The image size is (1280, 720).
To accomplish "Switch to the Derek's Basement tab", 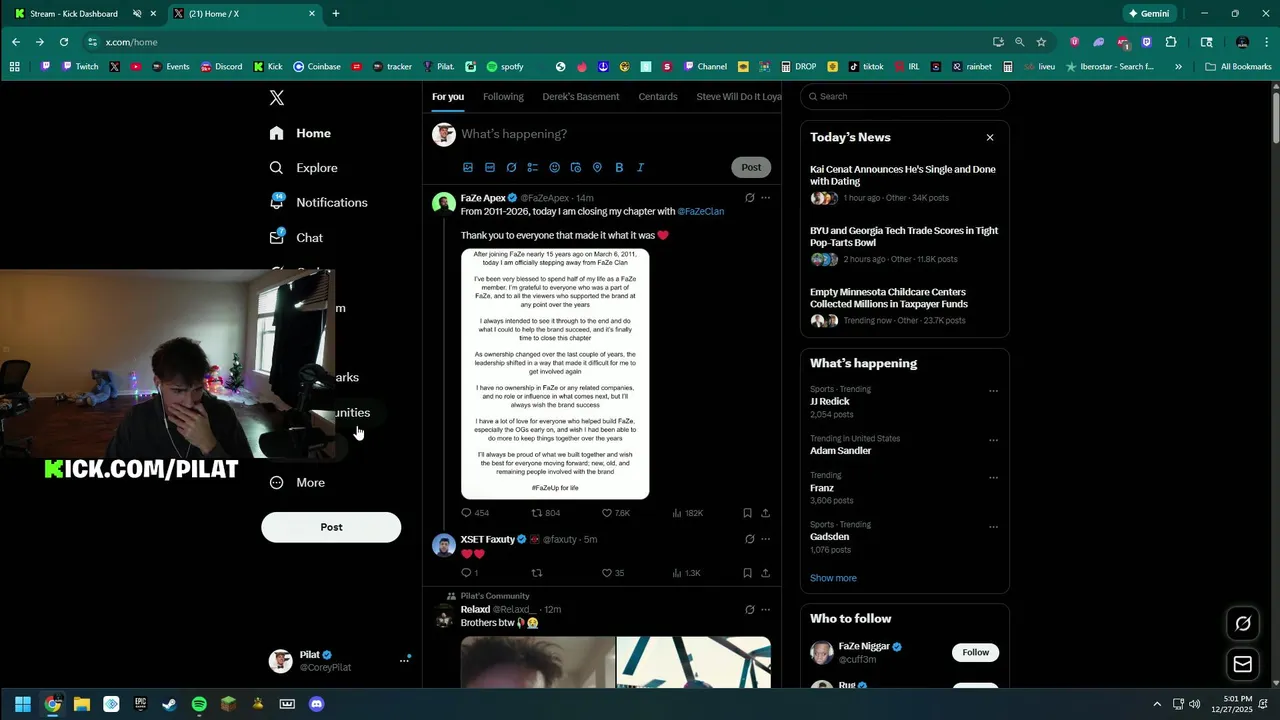I will [x=581, y=97].
